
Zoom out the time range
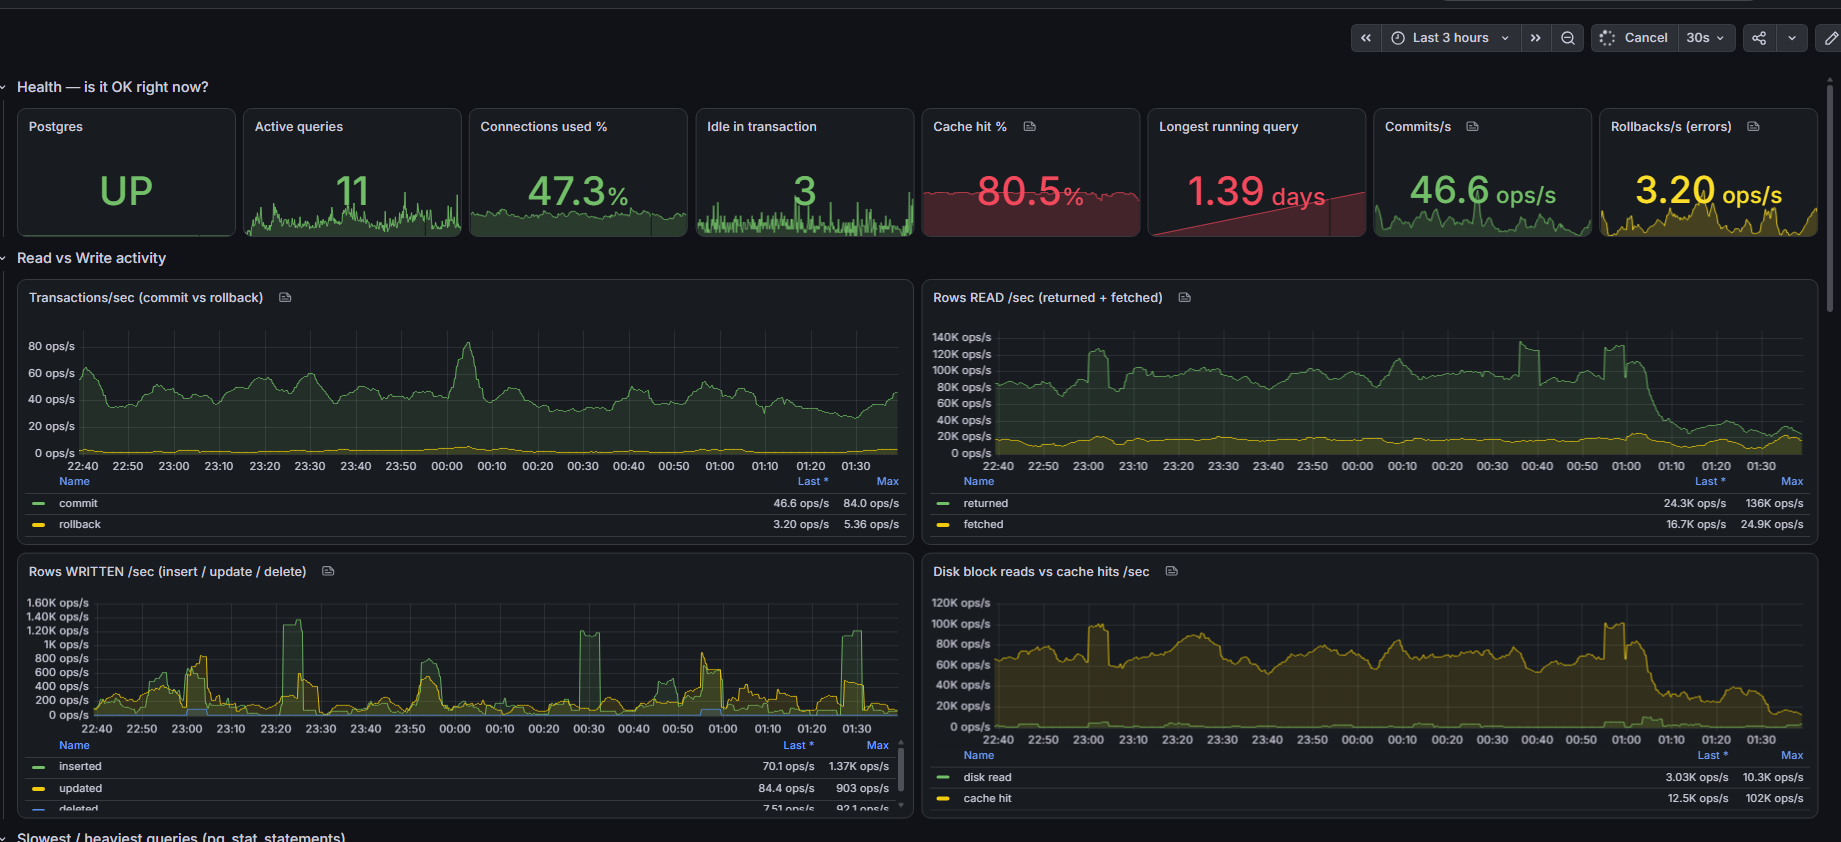tap(1568, 38)
